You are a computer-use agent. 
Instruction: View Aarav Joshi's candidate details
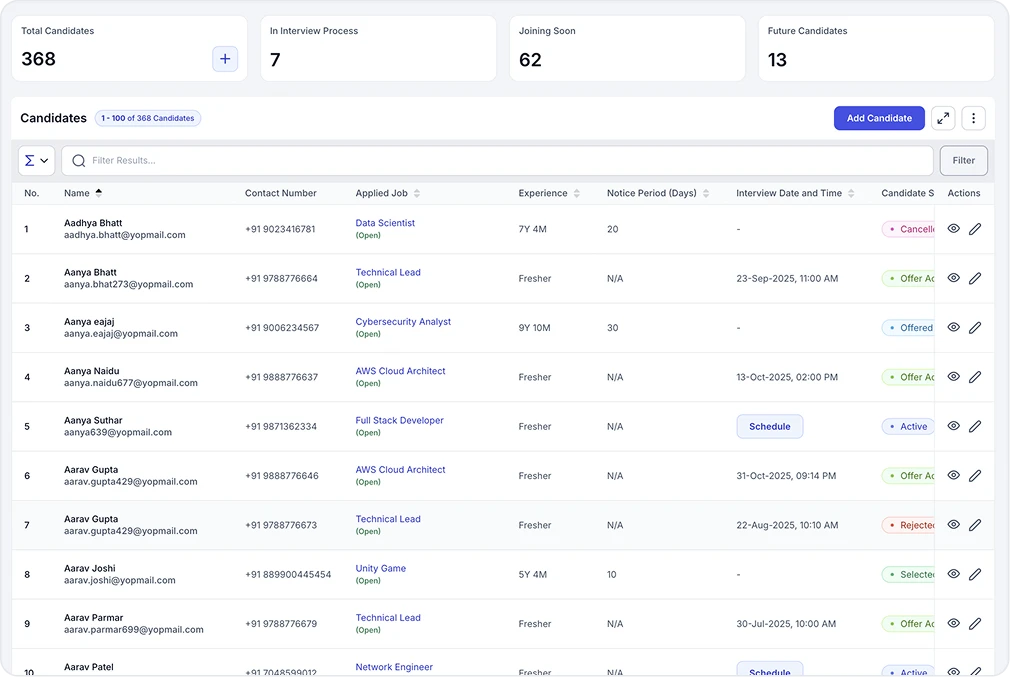click(953, 574)
